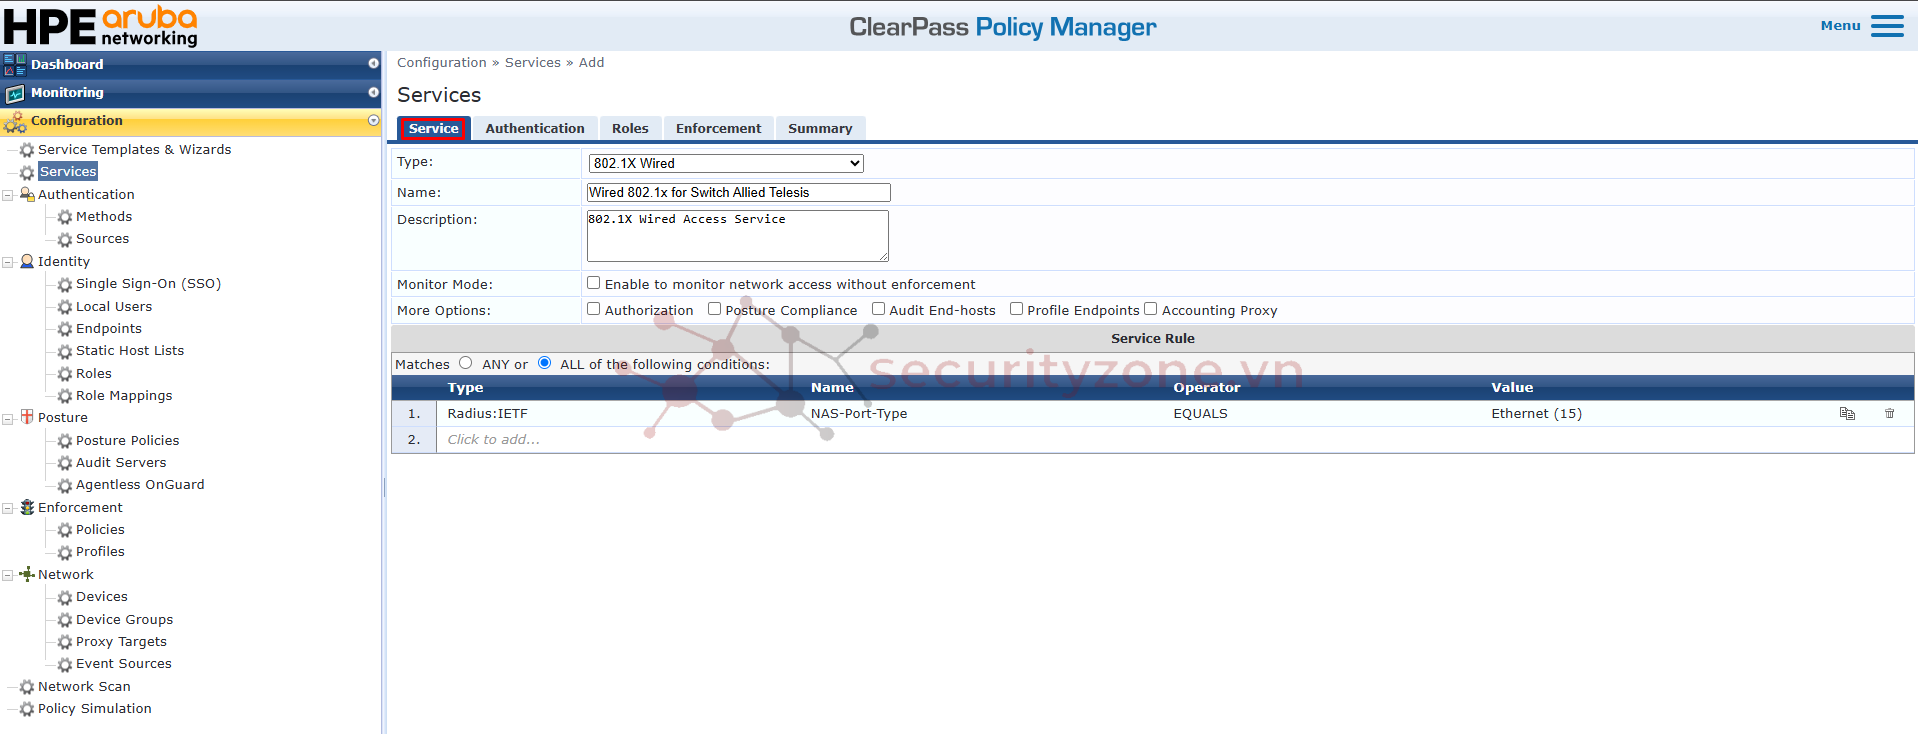Click gear icon beside Role Mappings
This screenshot has height=734, width=1918.
[65, 396]
